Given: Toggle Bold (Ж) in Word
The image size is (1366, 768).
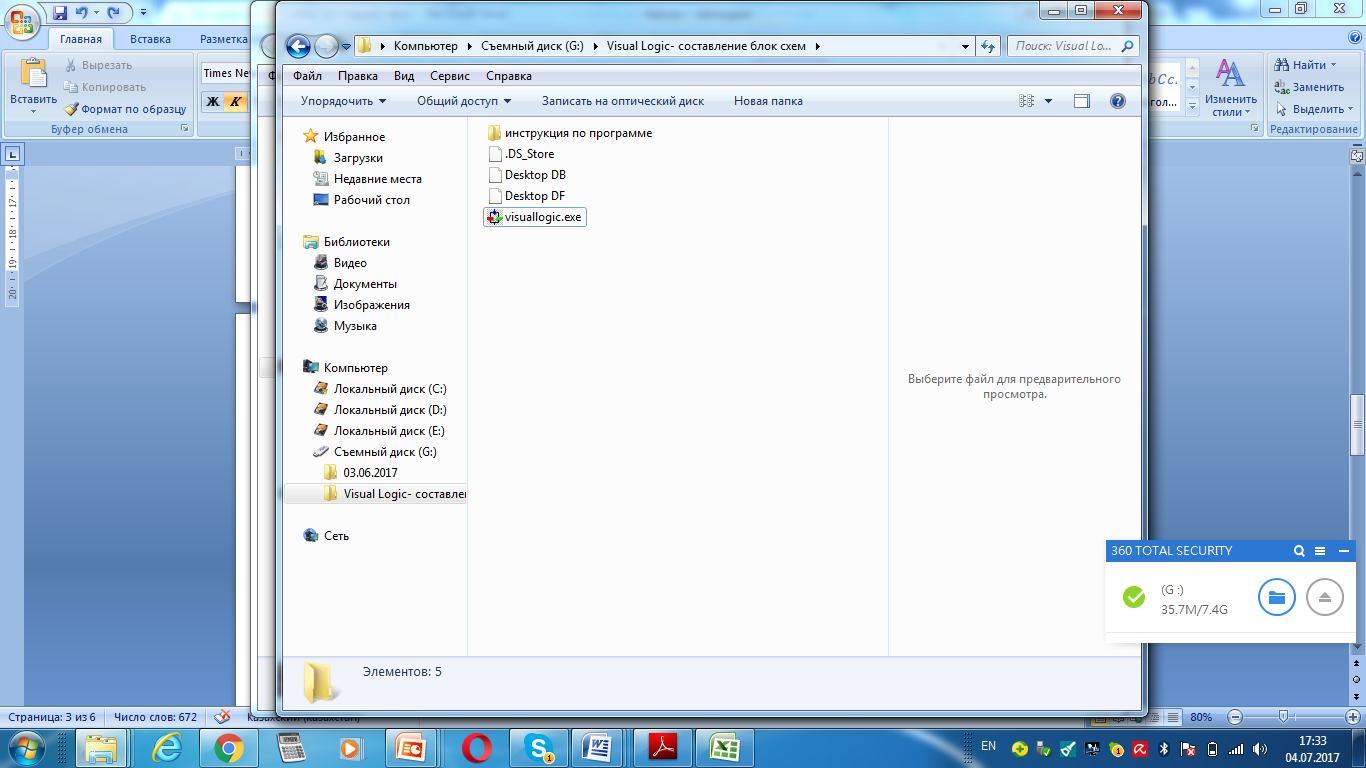Looking at the screenshot, I should coord(213,101).
